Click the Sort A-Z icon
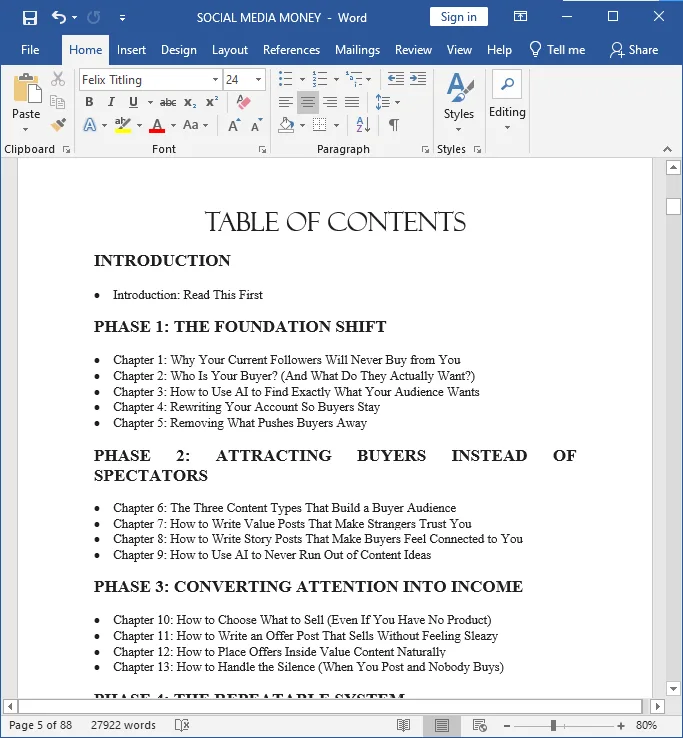 363,125
